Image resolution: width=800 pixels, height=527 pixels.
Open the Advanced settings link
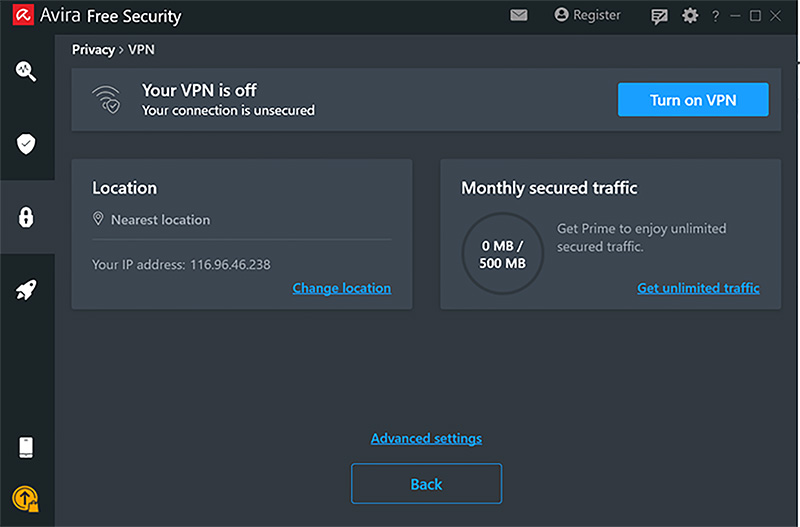tap(427, 439)
